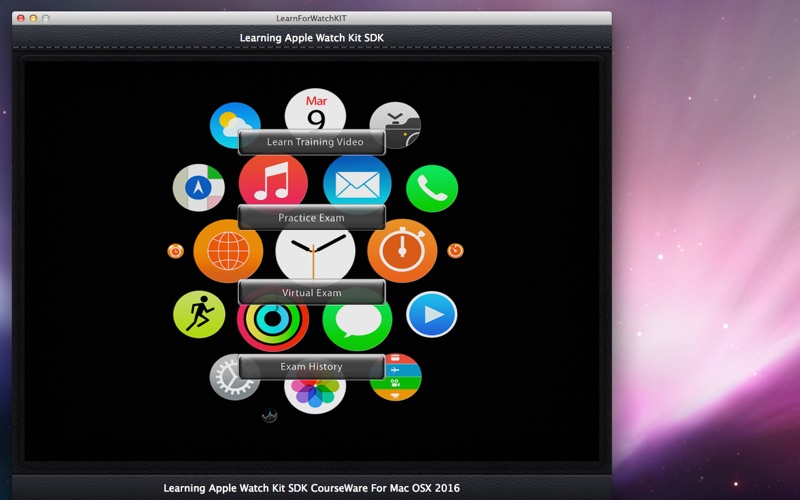The width and height of the screenshot is (800, 500).
Task: Open the orange World globe icon
Action: coord(228,251)
